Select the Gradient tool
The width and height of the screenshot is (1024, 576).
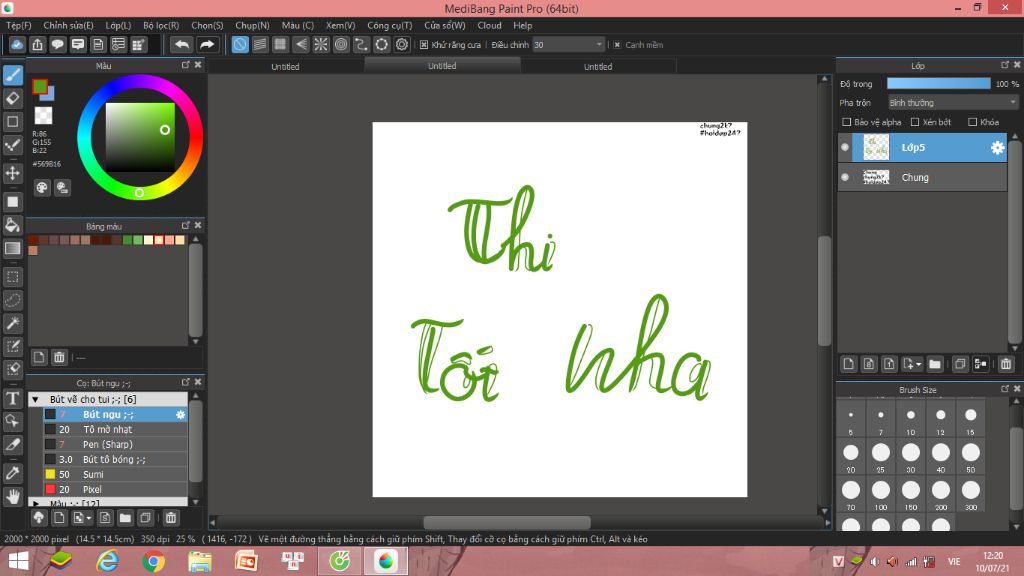(x=12, y=248)
